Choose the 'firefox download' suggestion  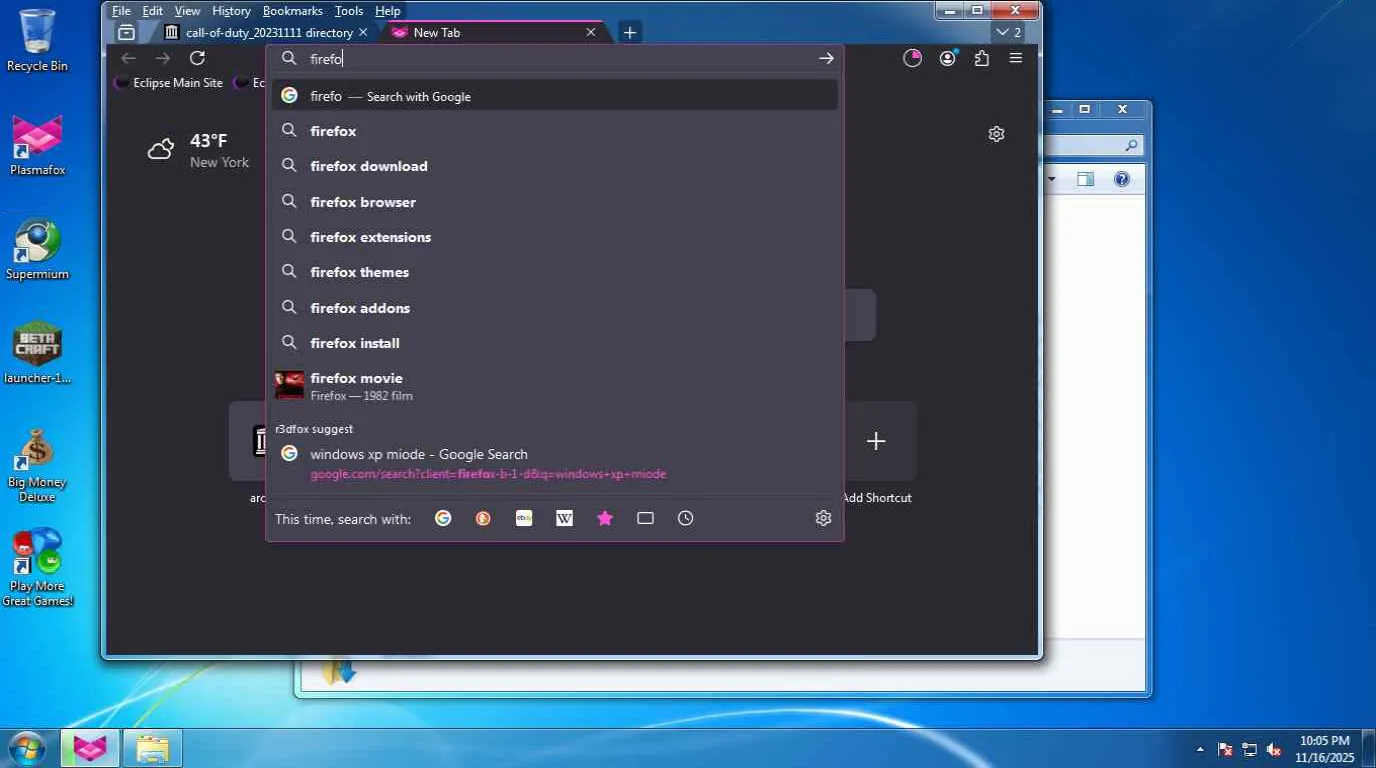pos(555,166)
